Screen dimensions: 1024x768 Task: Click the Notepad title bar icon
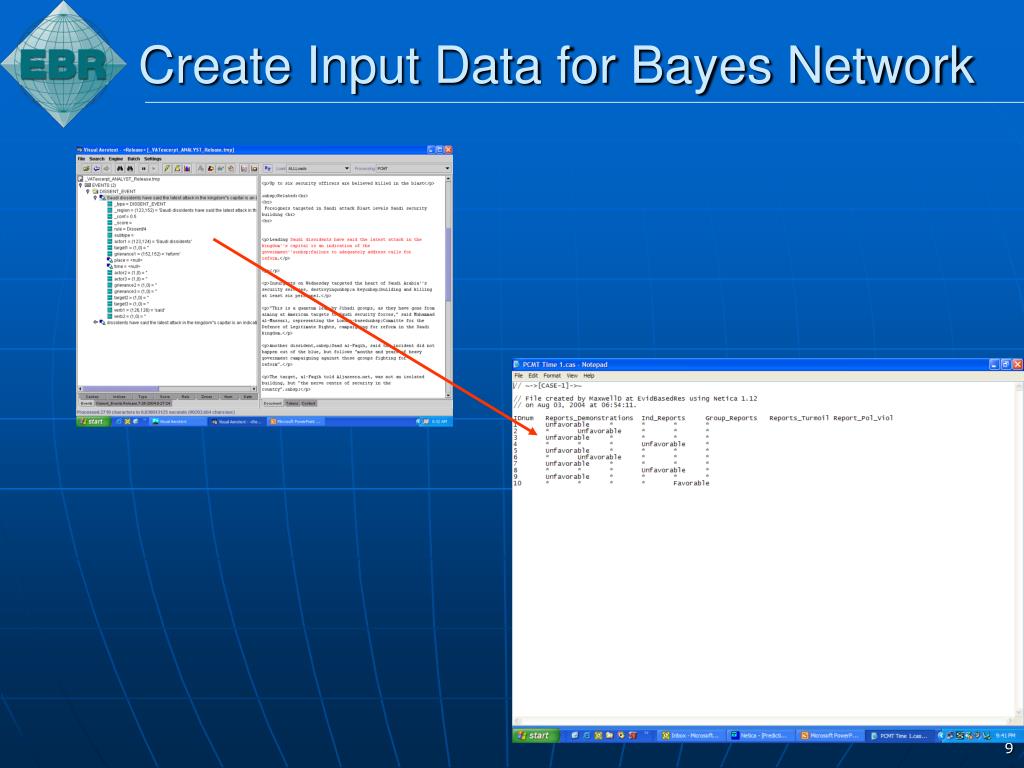517,364
